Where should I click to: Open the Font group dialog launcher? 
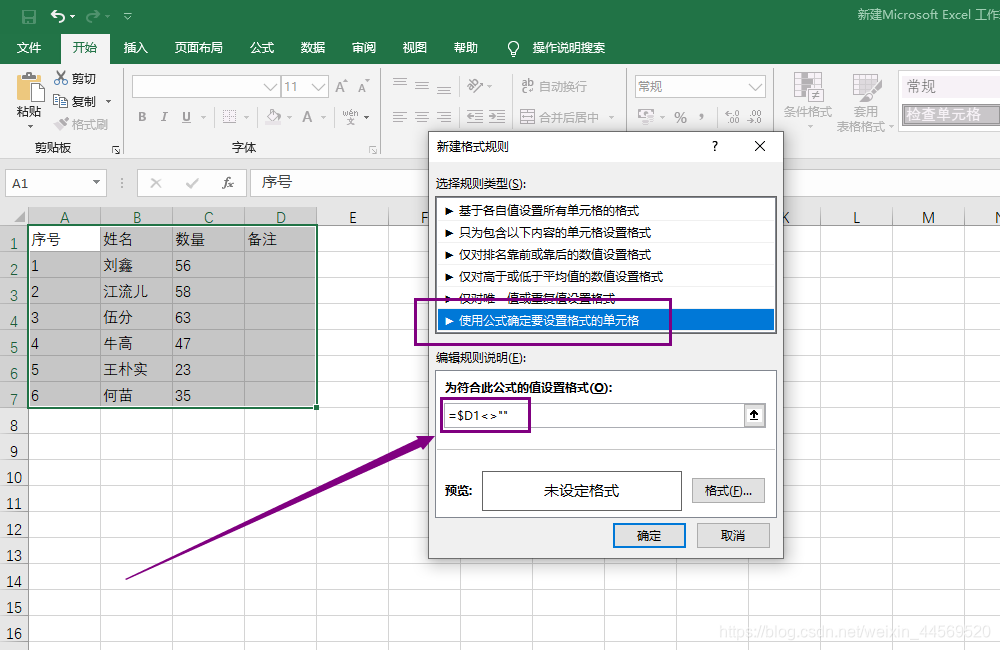pos(373,150)
